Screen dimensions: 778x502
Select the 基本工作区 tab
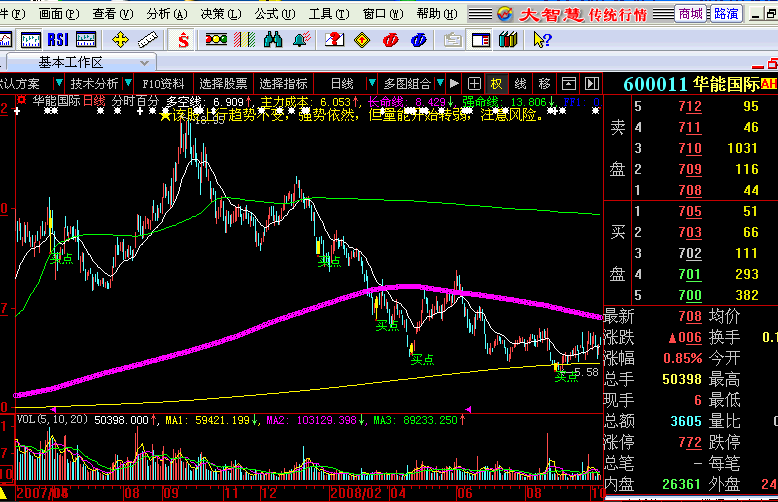click(79, 63)
